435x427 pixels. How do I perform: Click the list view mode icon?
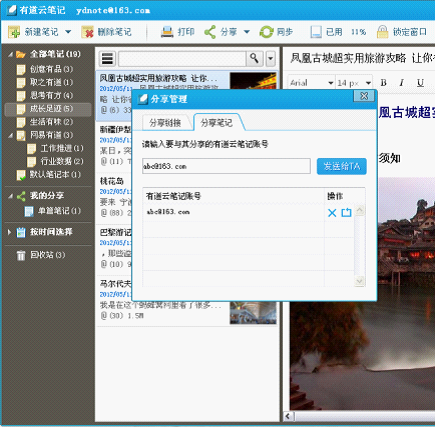pyautogui.click(x=107, y=59)
